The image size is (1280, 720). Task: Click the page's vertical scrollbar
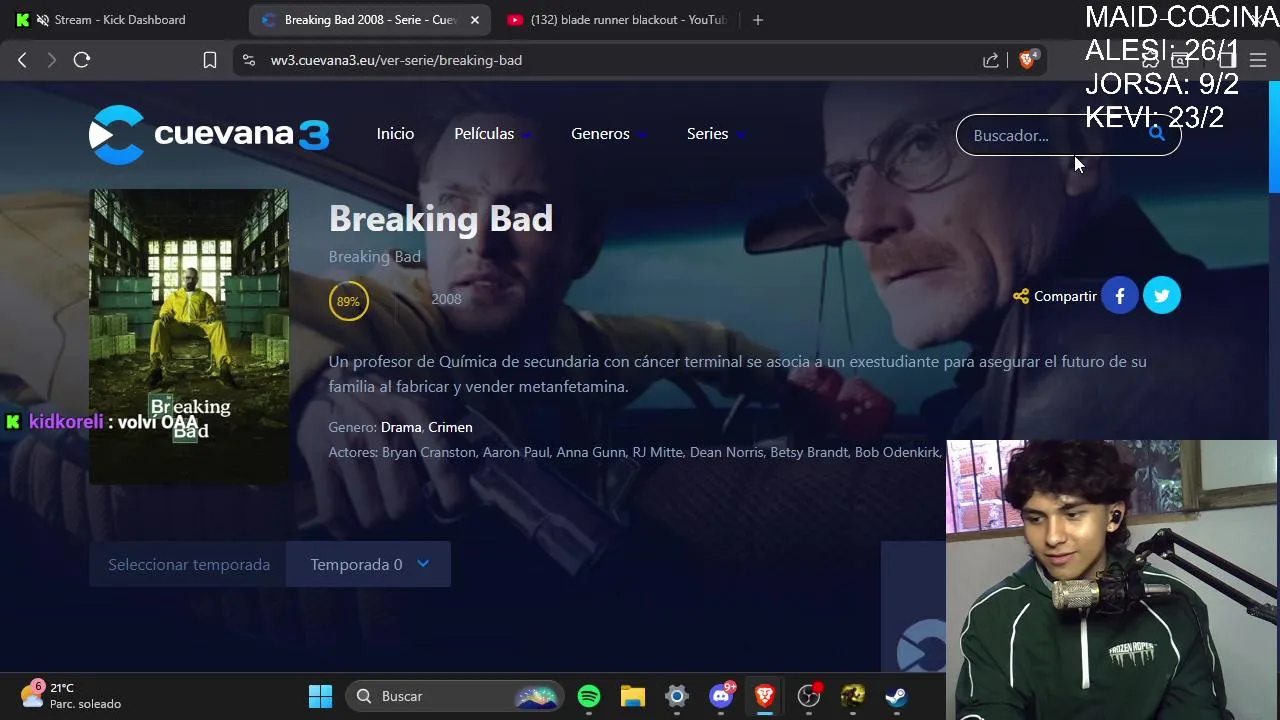point(1274,136)
